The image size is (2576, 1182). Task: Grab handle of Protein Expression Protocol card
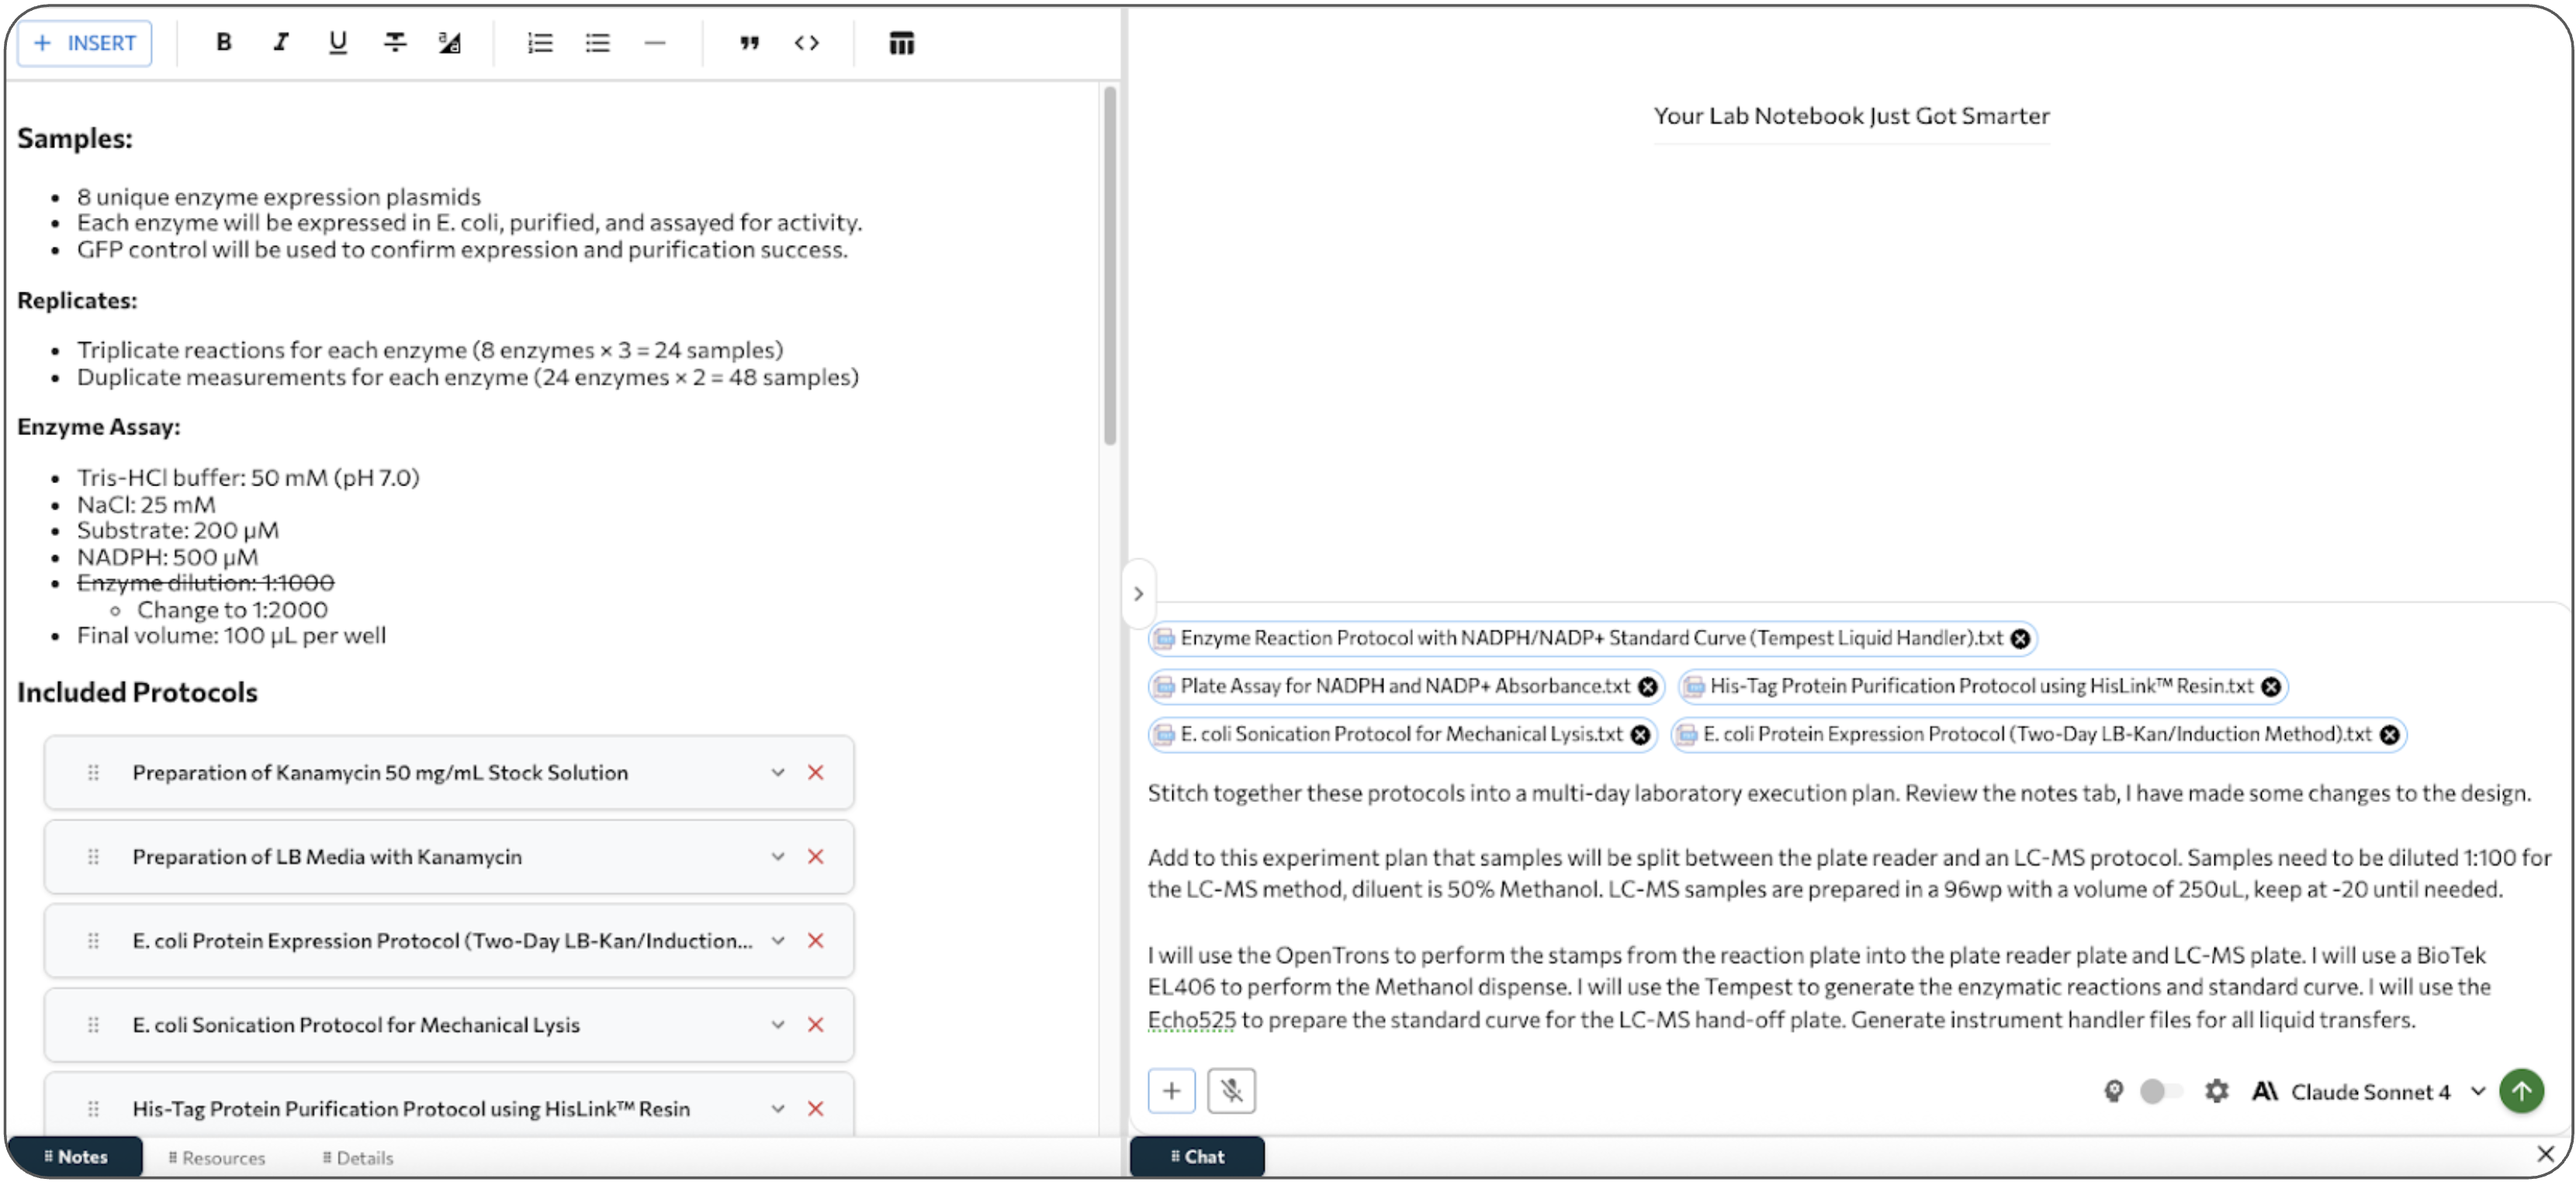pyautogui.click(x=93, y=940)
